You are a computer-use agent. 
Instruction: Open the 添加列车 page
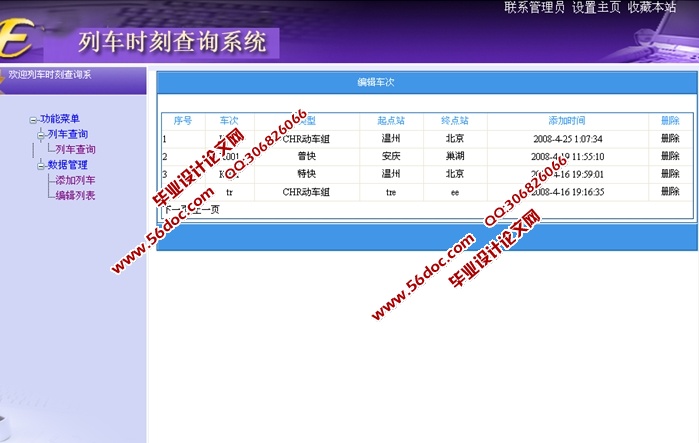pos(75,180)
